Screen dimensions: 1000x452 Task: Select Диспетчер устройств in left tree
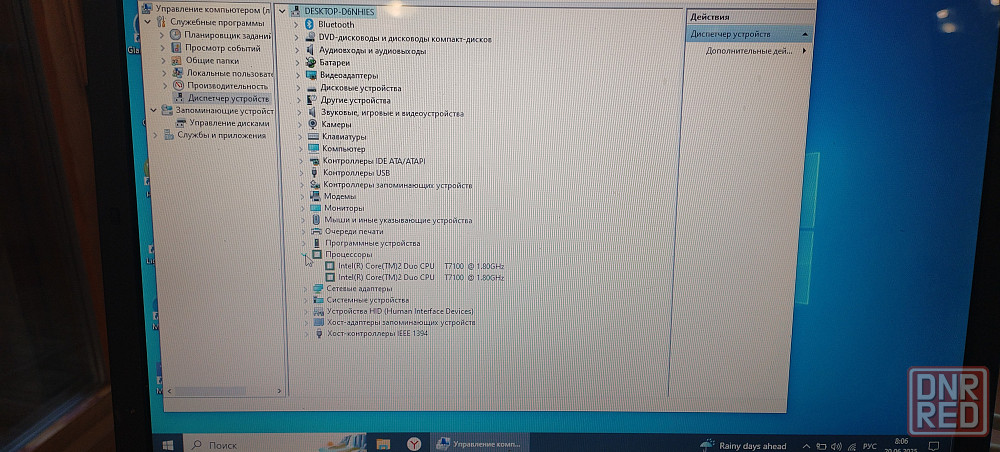tap(228, 98)
